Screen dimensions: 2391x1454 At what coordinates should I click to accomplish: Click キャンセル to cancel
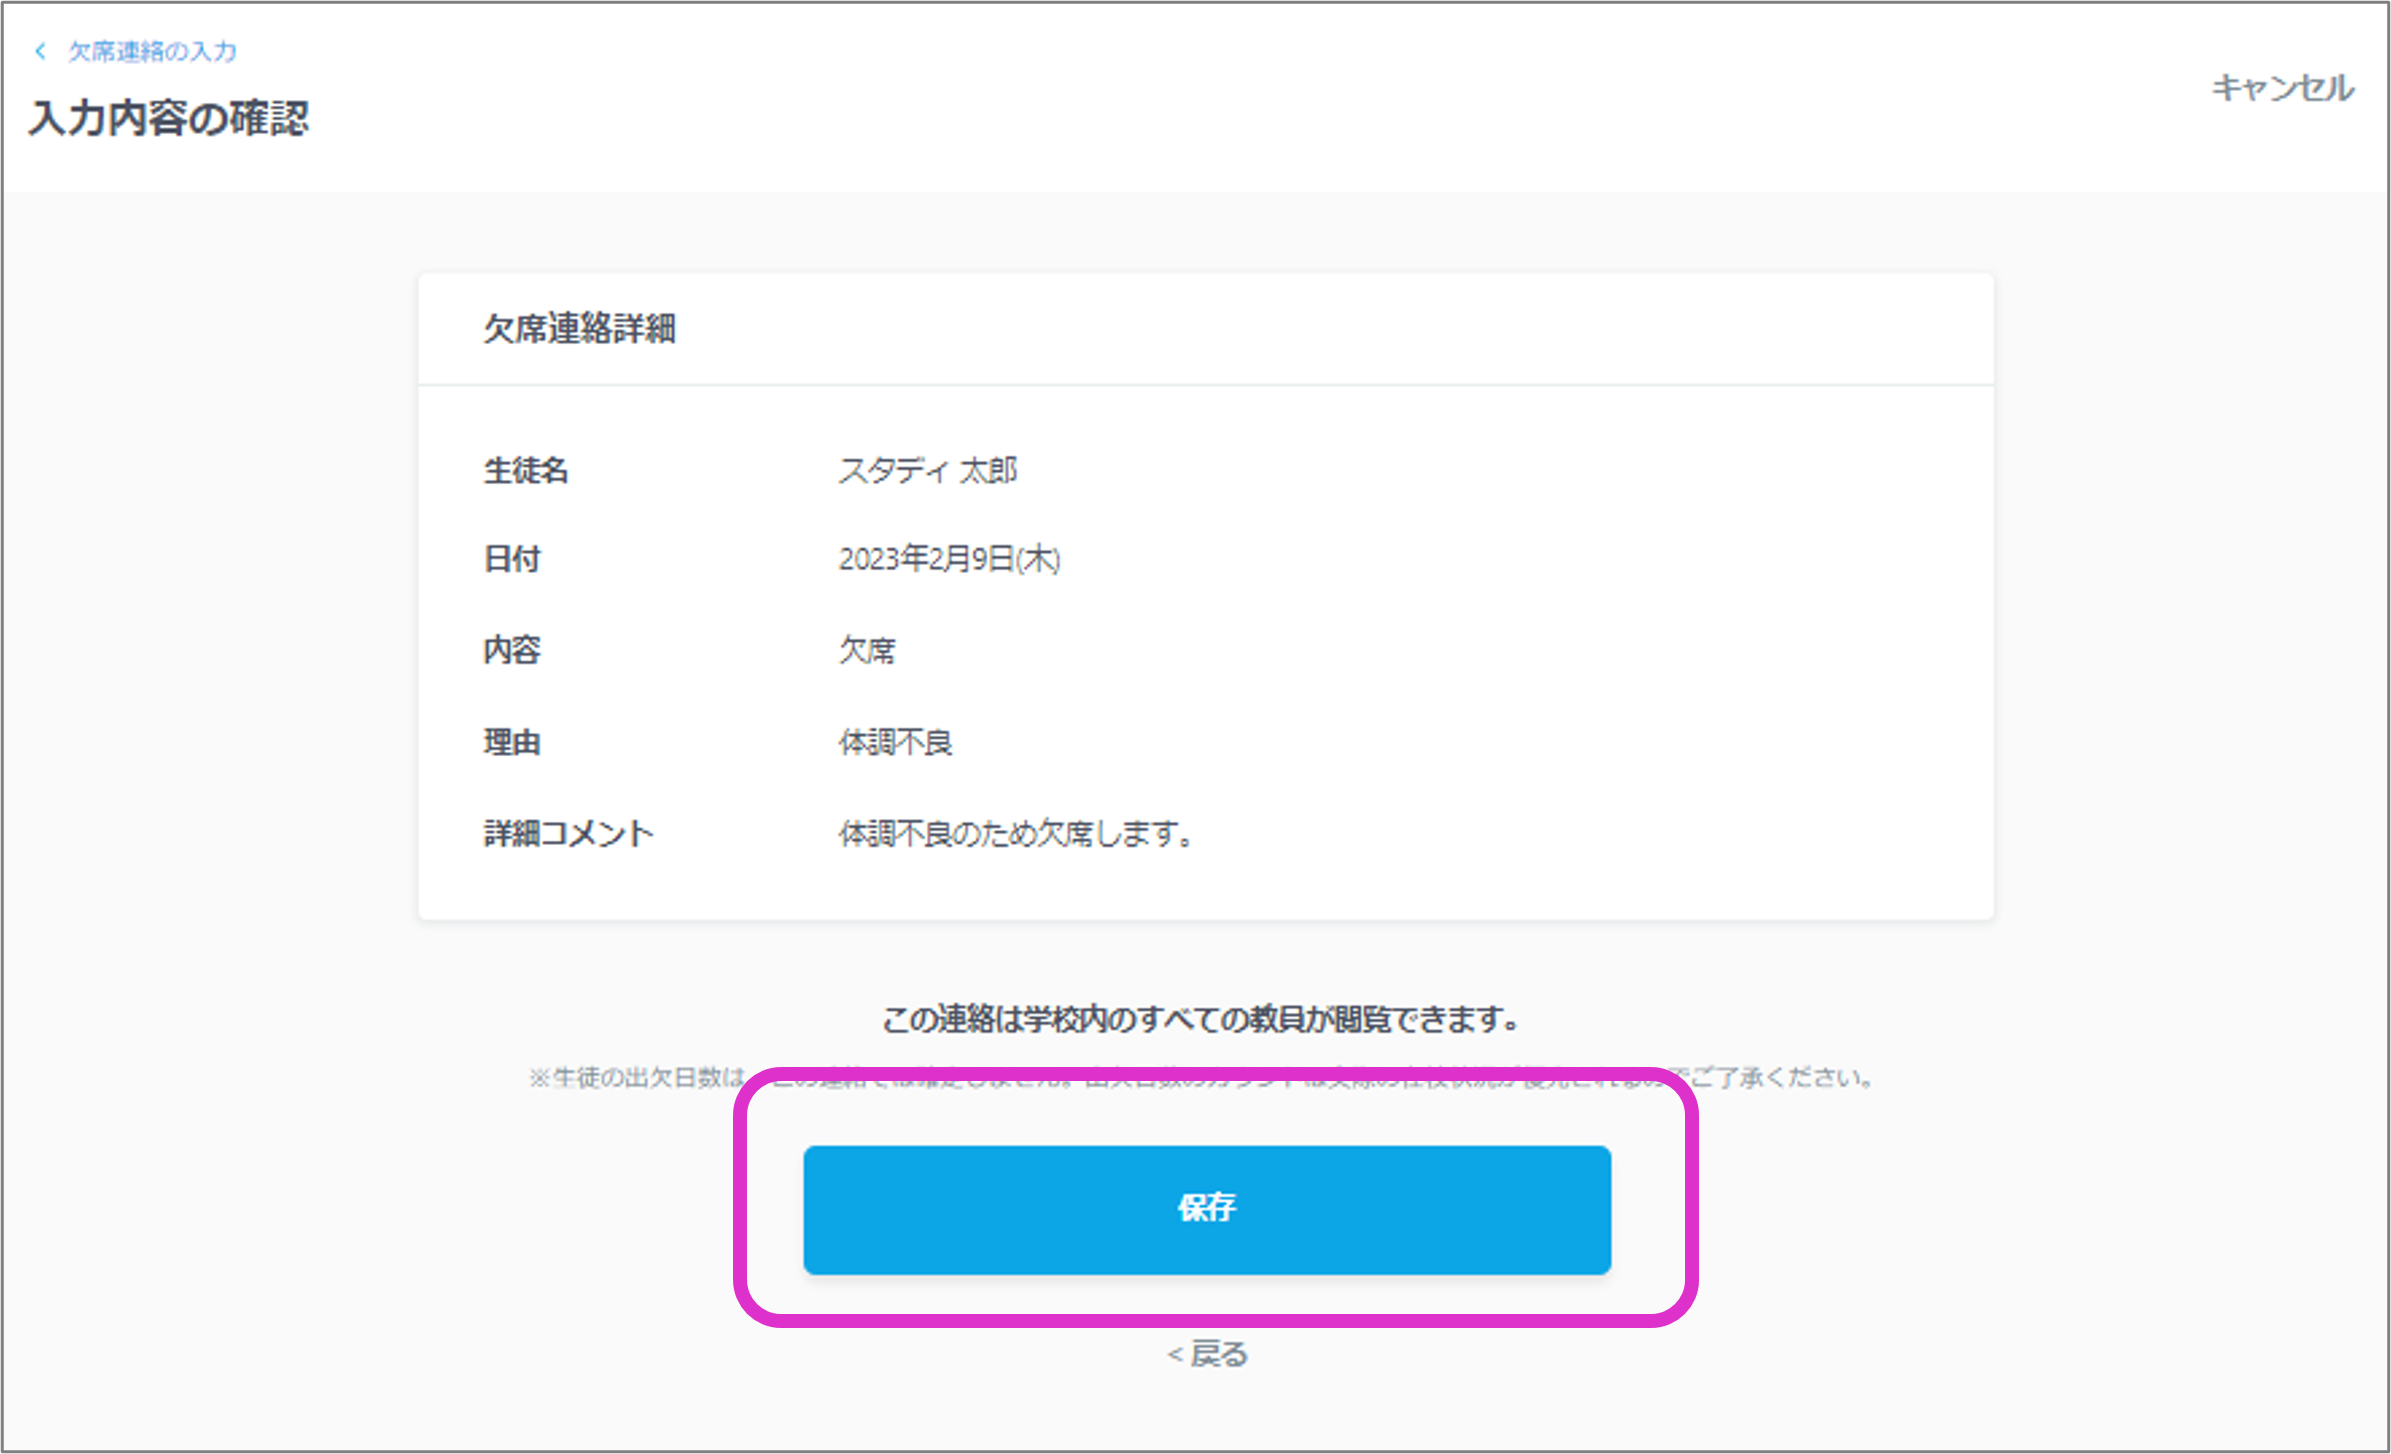click(2283, 87)
